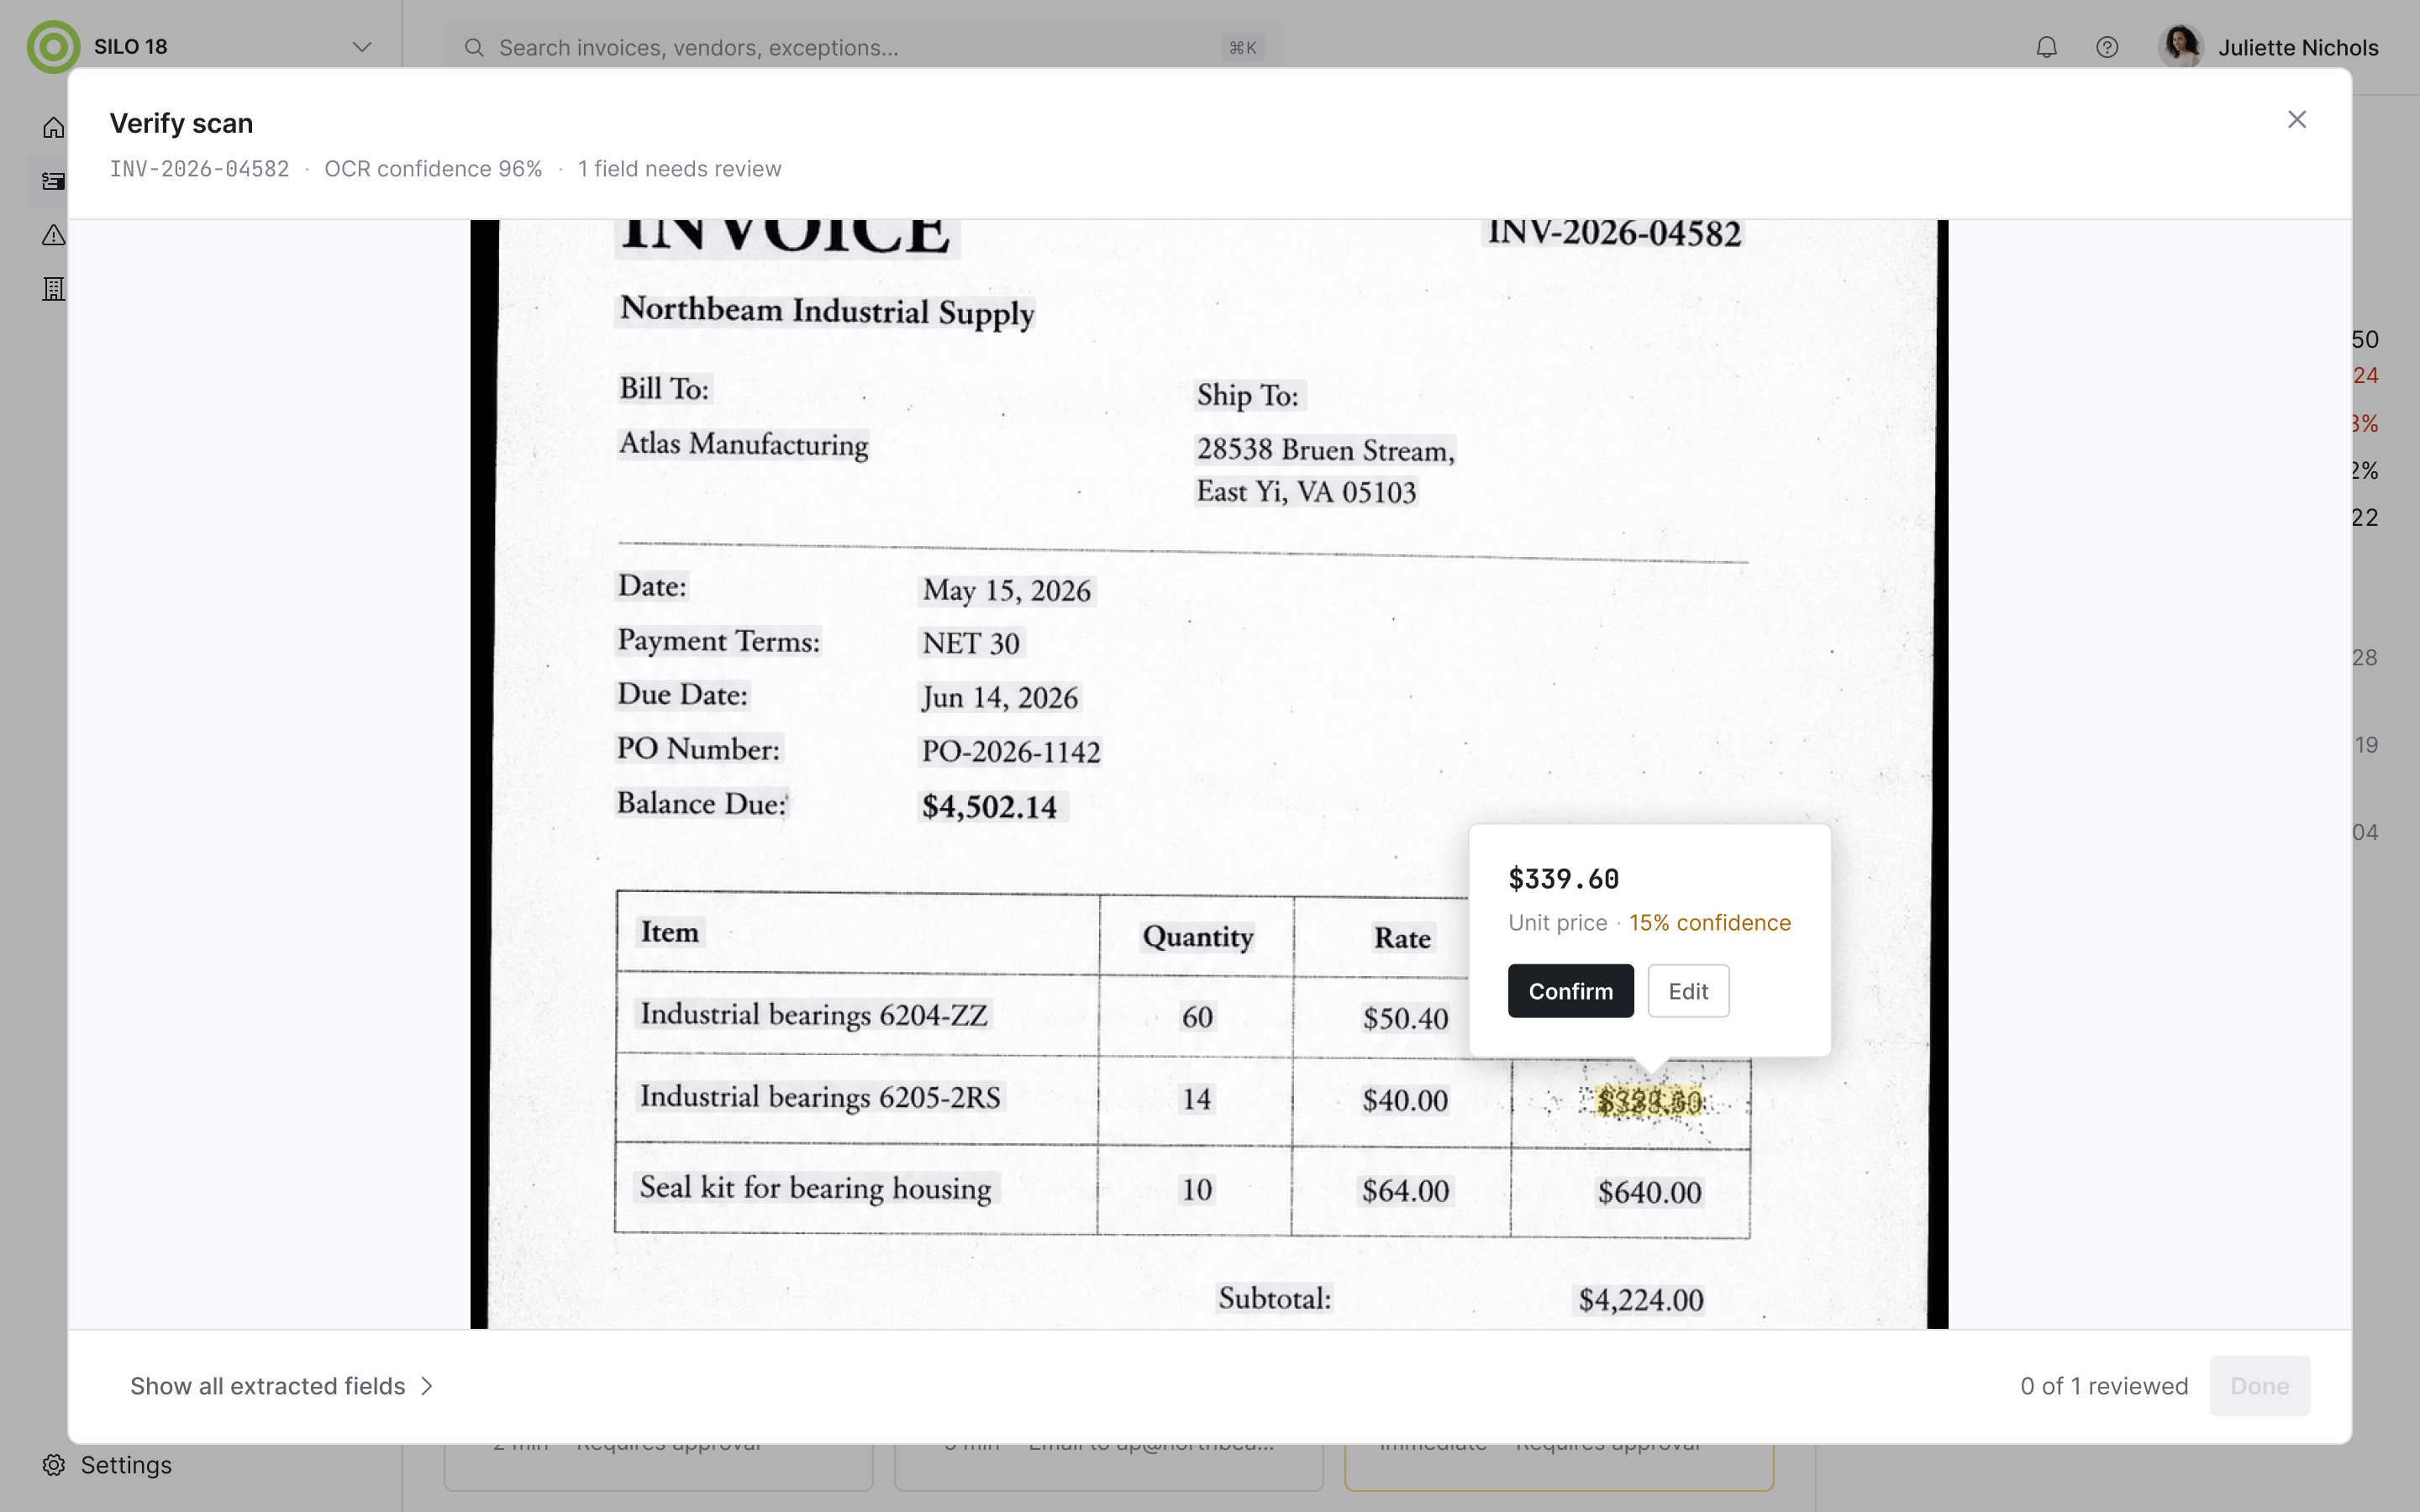
Task: Select the date value May 15, 2026
Action: [1006, 591]
